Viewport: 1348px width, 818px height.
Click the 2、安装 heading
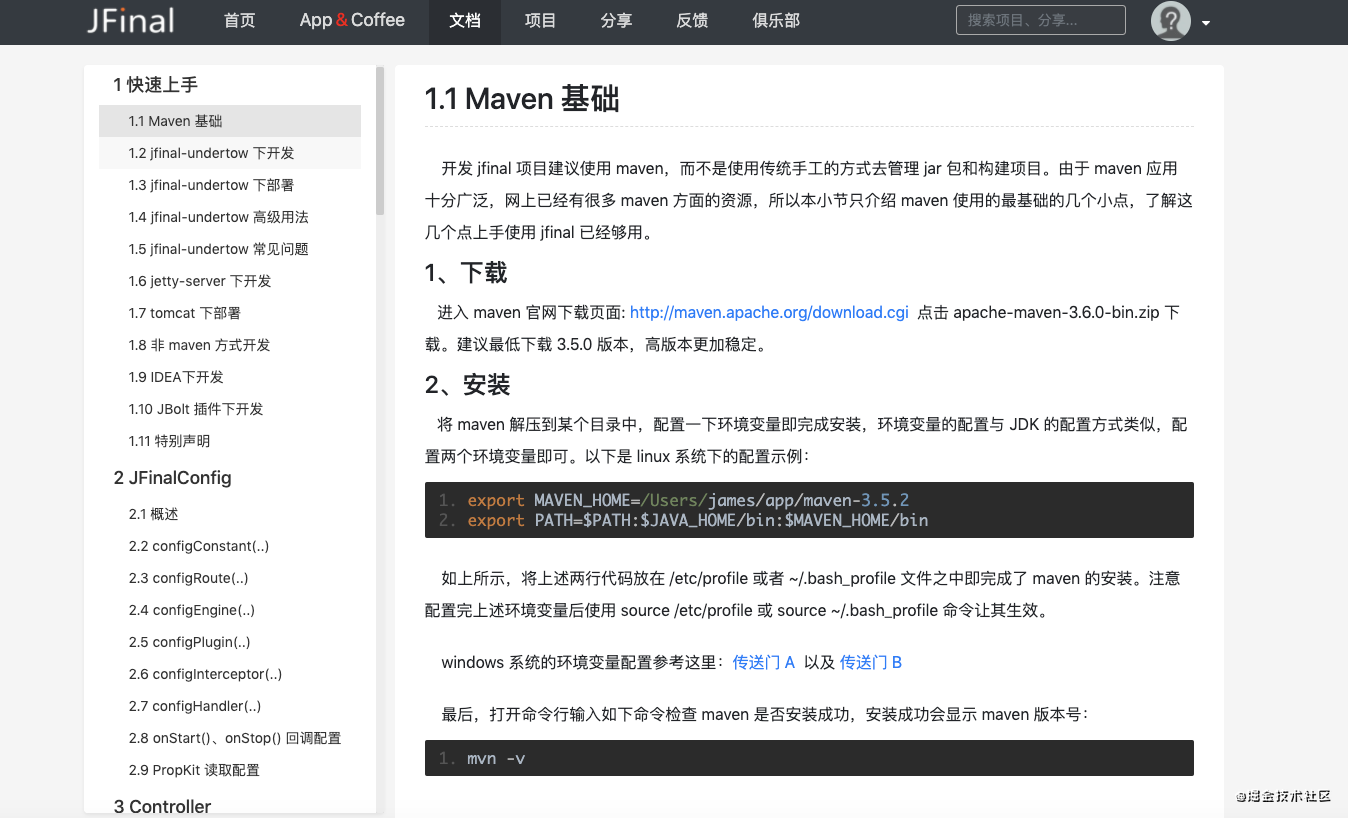(x=468, y=385)
